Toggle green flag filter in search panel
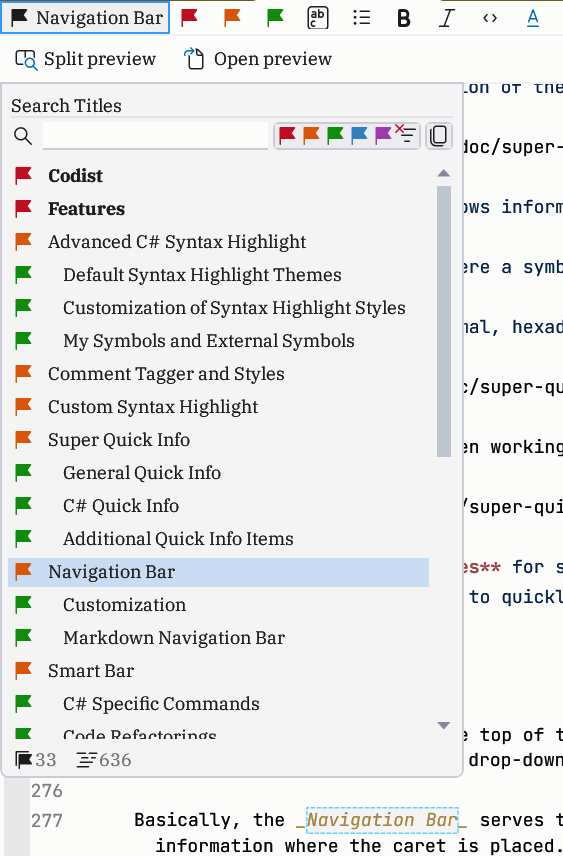Image resolution: width=563 pixels, height=856 pixels. click(335, 135)
